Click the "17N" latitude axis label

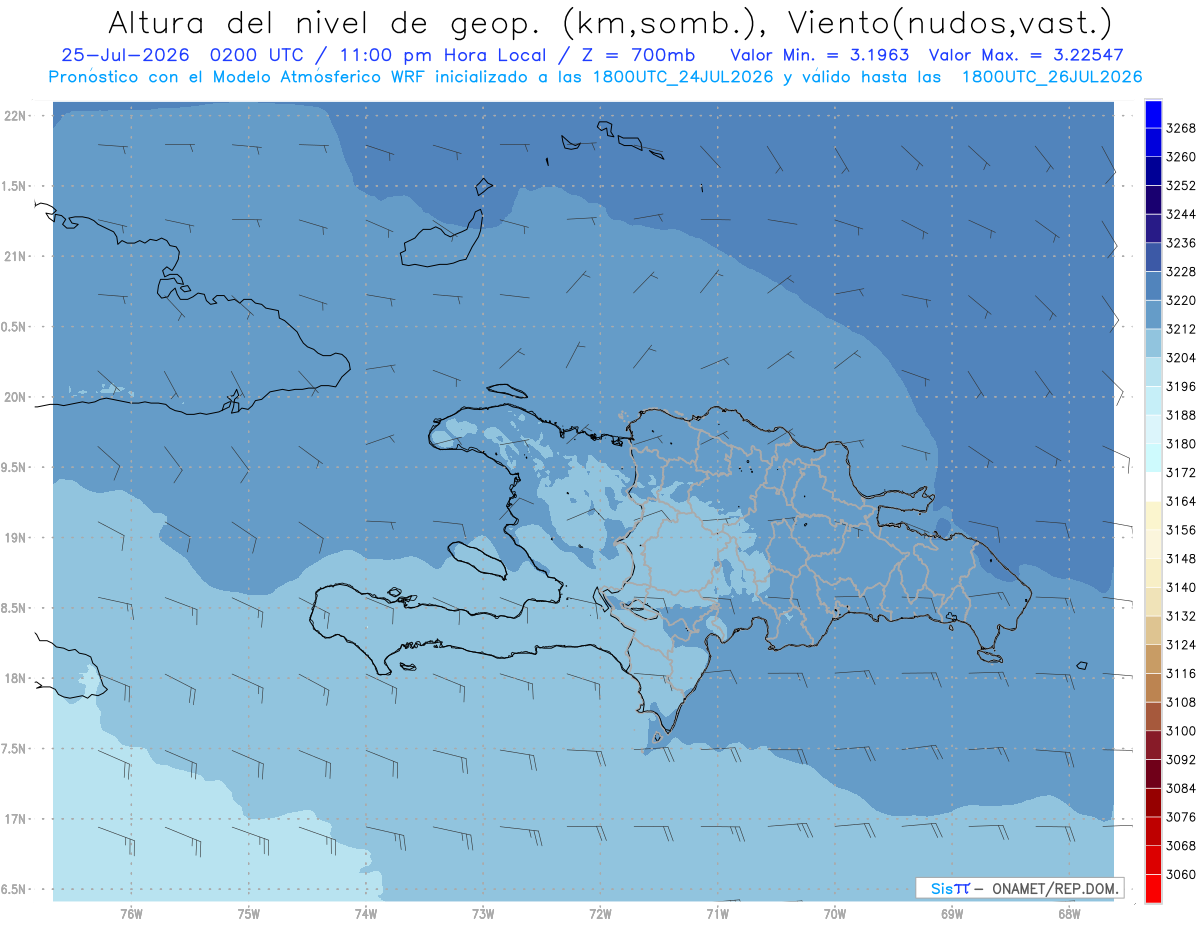[x=15, y=819]
